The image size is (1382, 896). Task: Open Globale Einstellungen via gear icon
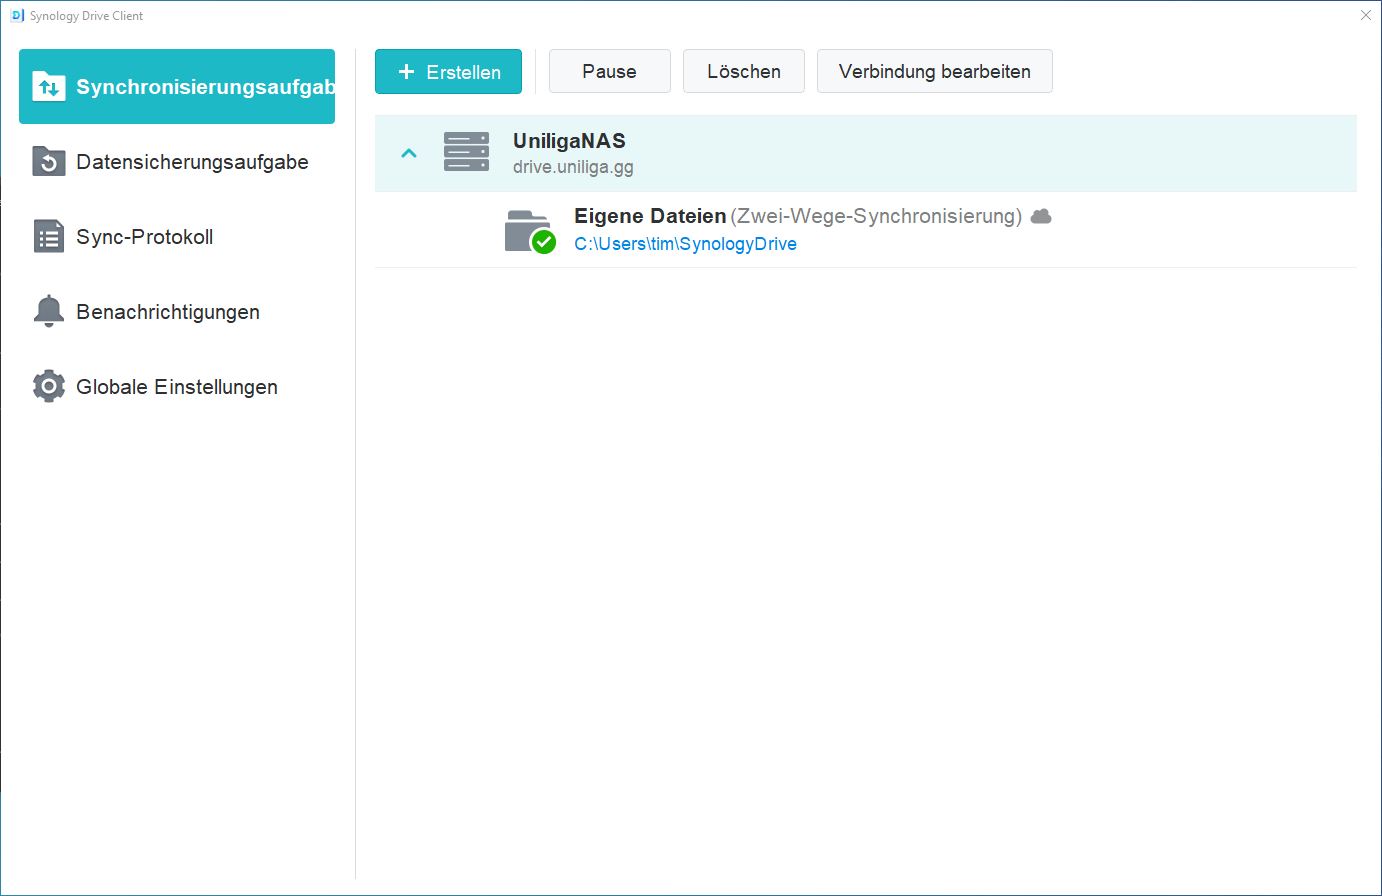pyautogui.click(x=49, y=386)
